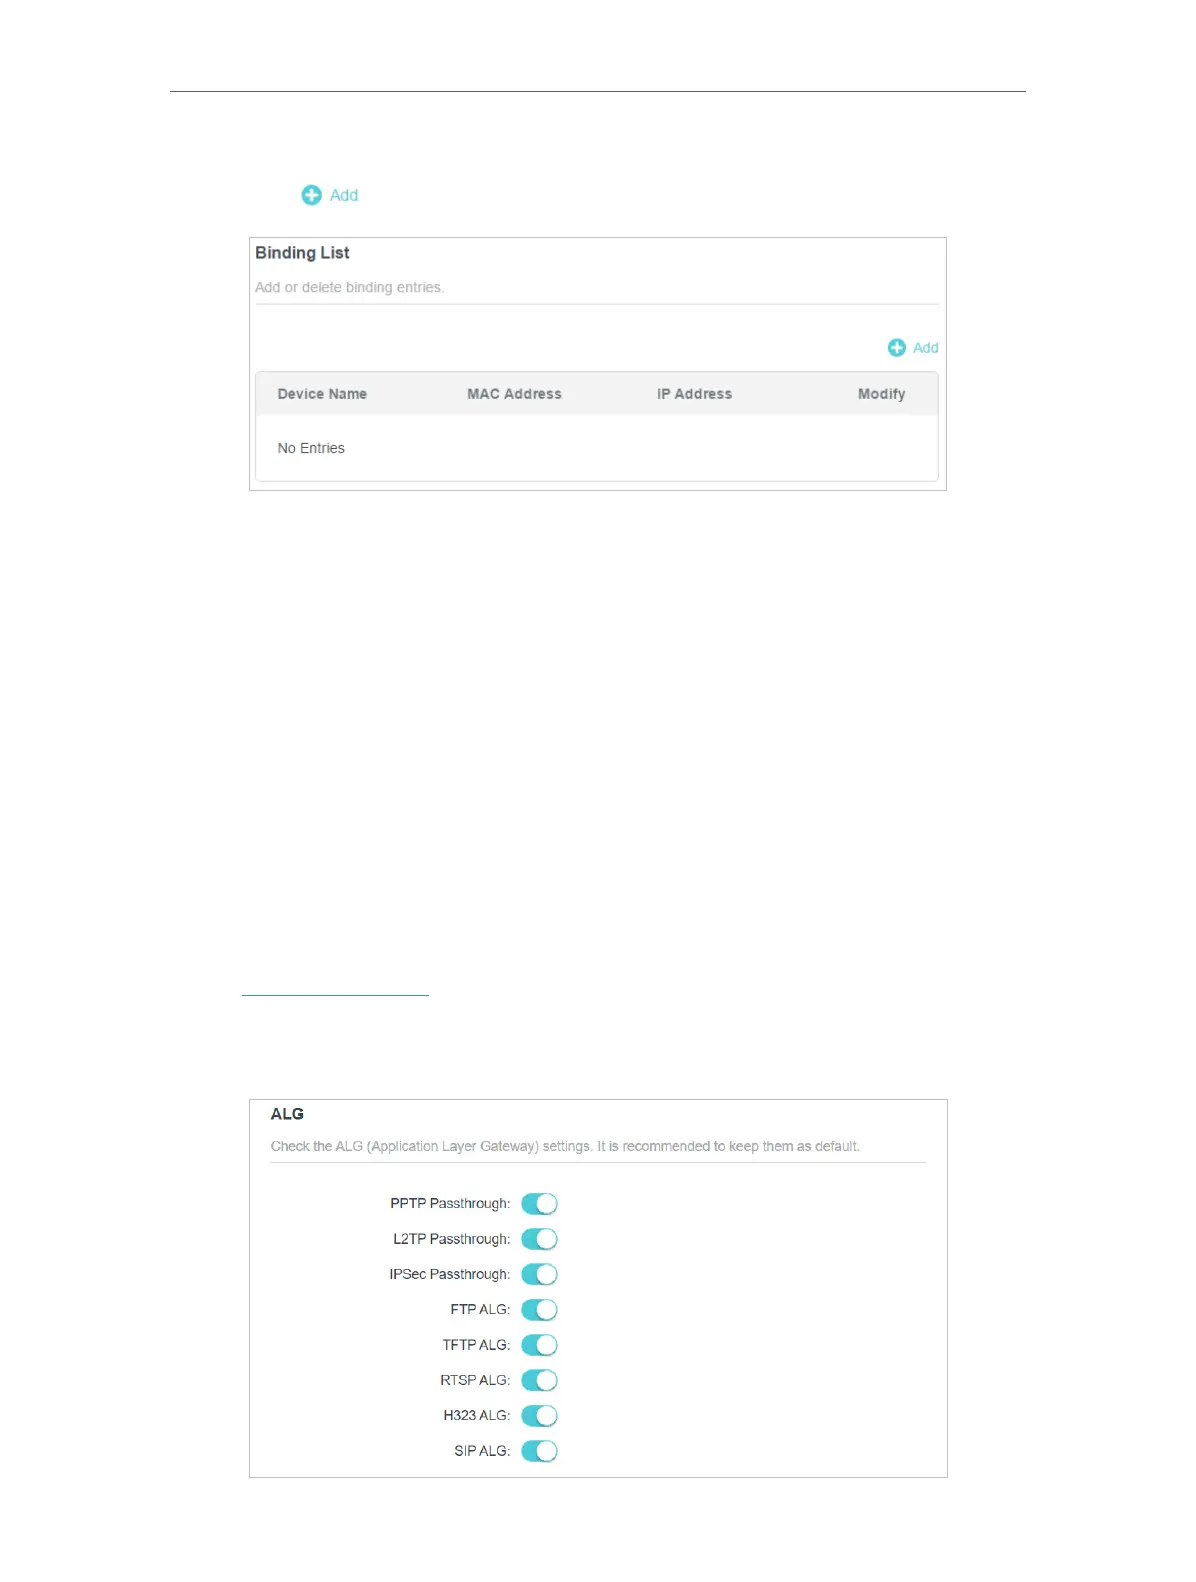The image size is (1196, 1582).
Task: Click the ALG settings recommendation description text
Action: [x=565, y=1146]
